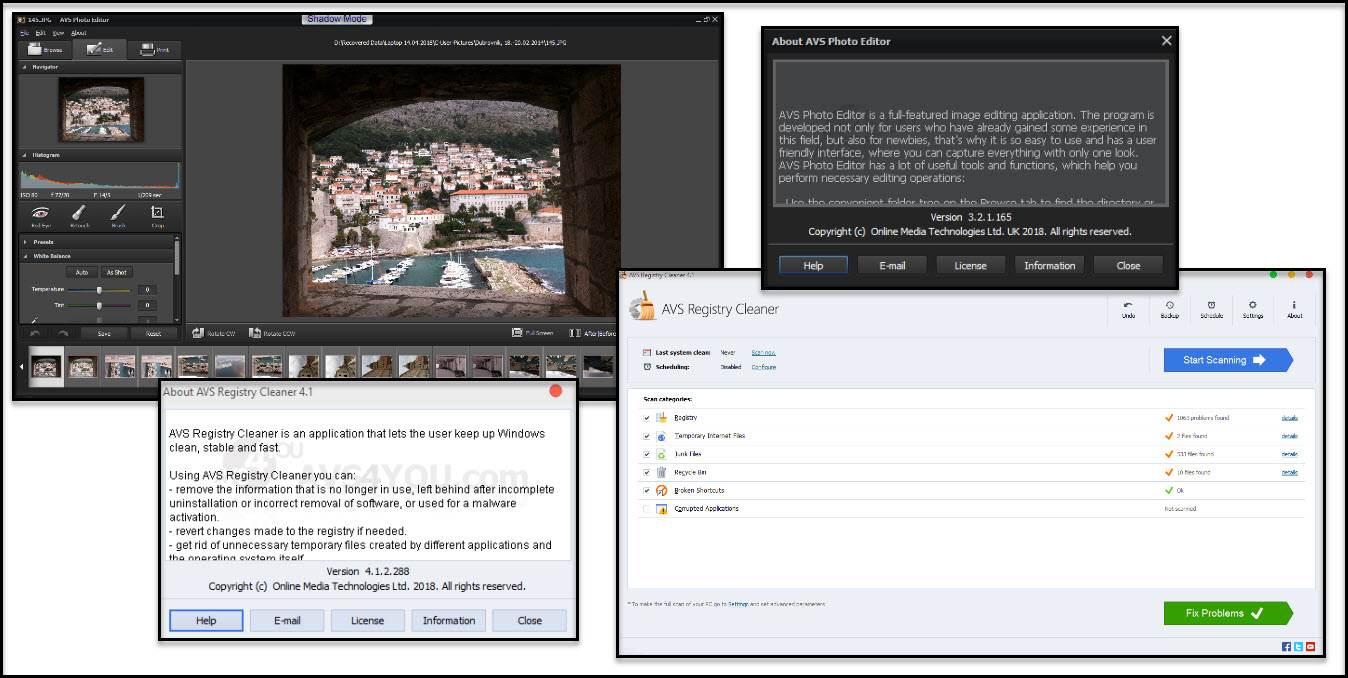This screenshot has height=678, width=1348.
Task: Click the Temporary Internet Files globe icon
Action: (661, 436)
